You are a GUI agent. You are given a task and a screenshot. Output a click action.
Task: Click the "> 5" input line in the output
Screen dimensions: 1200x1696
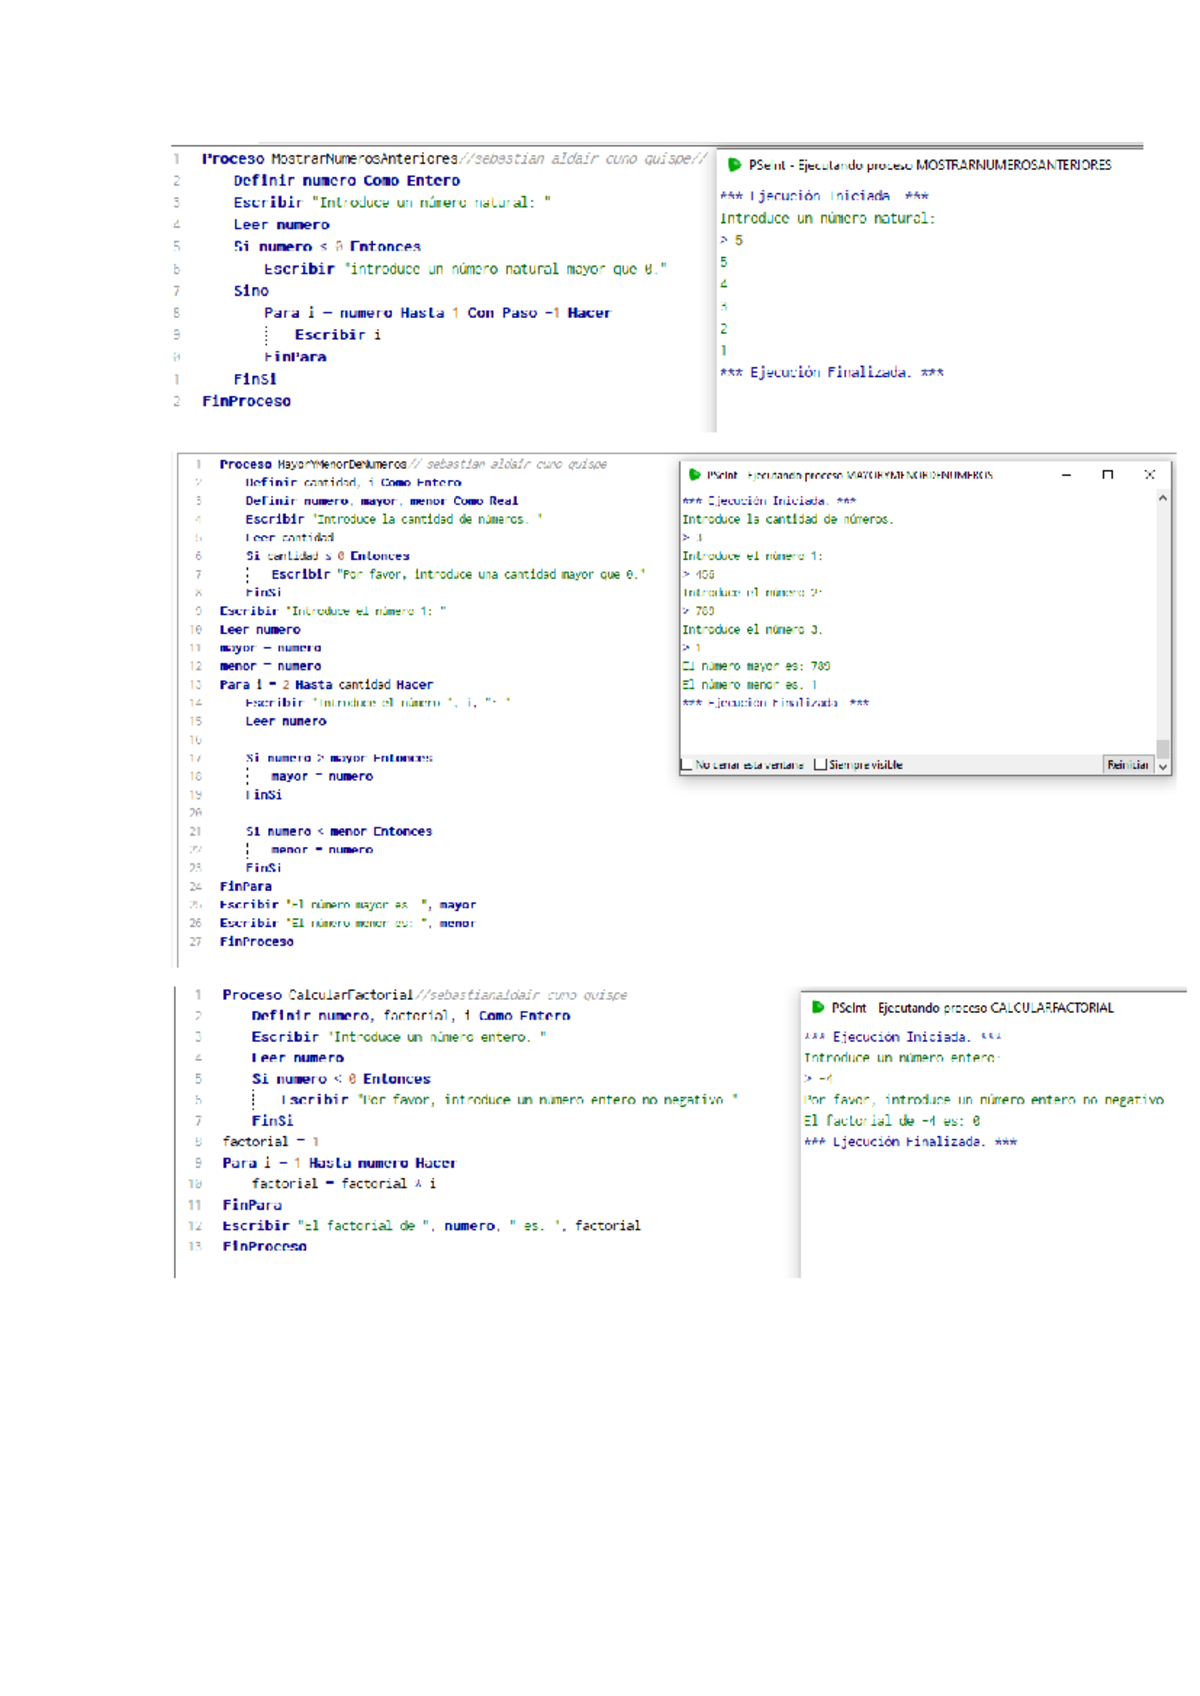tap(731, 241)
